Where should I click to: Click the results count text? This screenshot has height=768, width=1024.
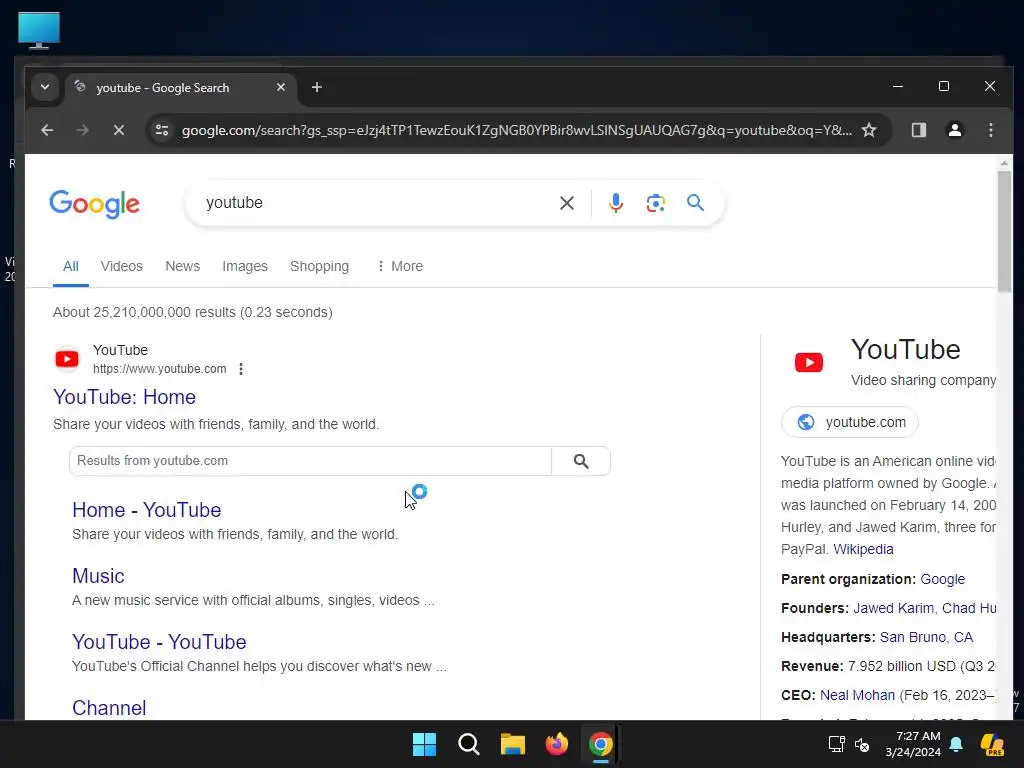click(193, 312)
